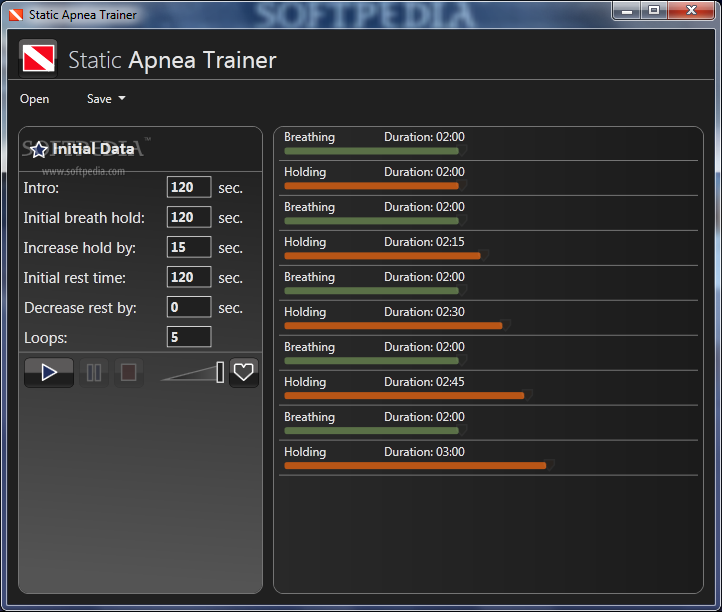Viewport: 722px width, 612px height.
Task: Click the stop button
Action: point(128,373)
